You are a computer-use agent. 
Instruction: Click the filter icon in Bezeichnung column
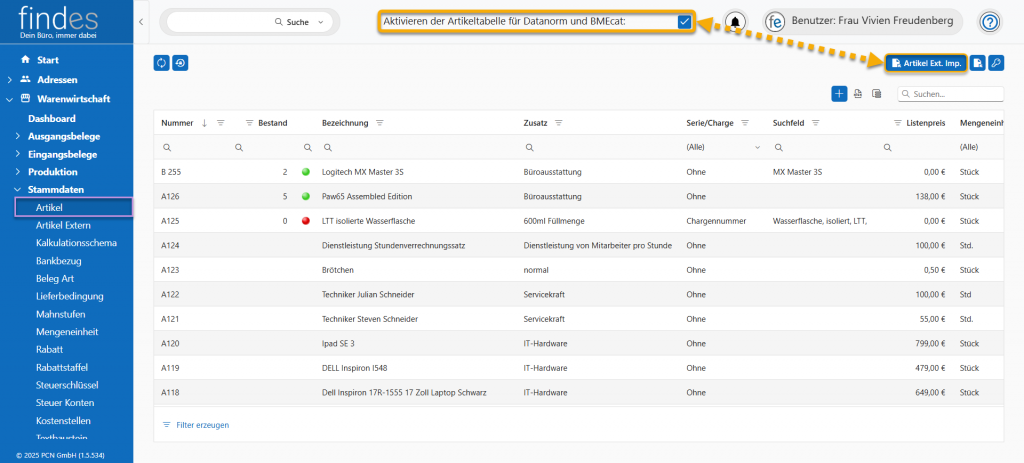pos(380,123)
